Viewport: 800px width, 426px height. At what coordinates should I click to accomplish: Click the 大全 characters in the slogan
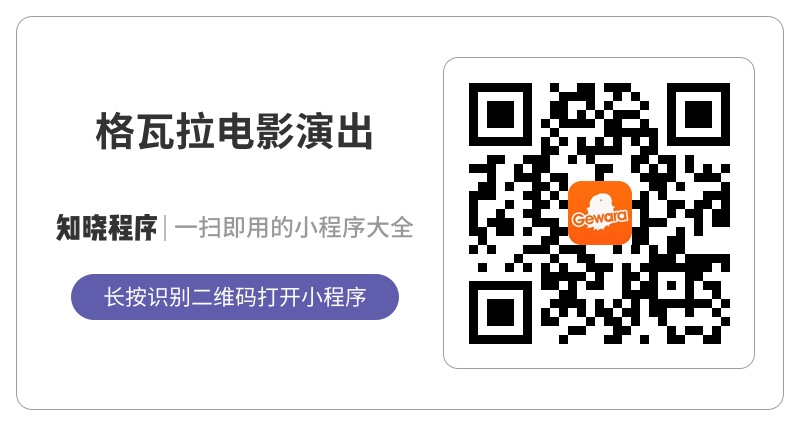(x=390, y=228)
